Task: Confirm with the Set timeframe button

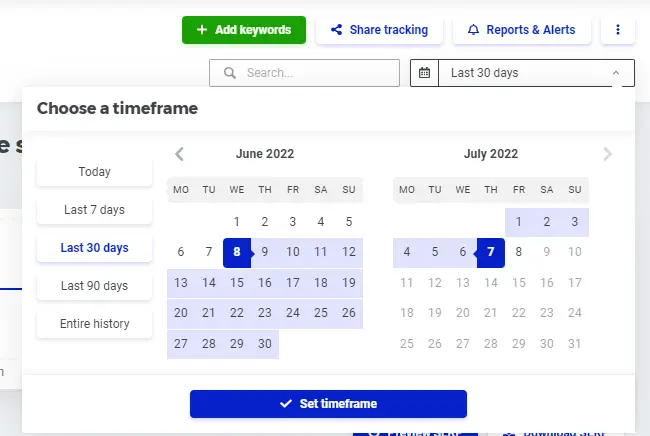Action: point(328,404)
